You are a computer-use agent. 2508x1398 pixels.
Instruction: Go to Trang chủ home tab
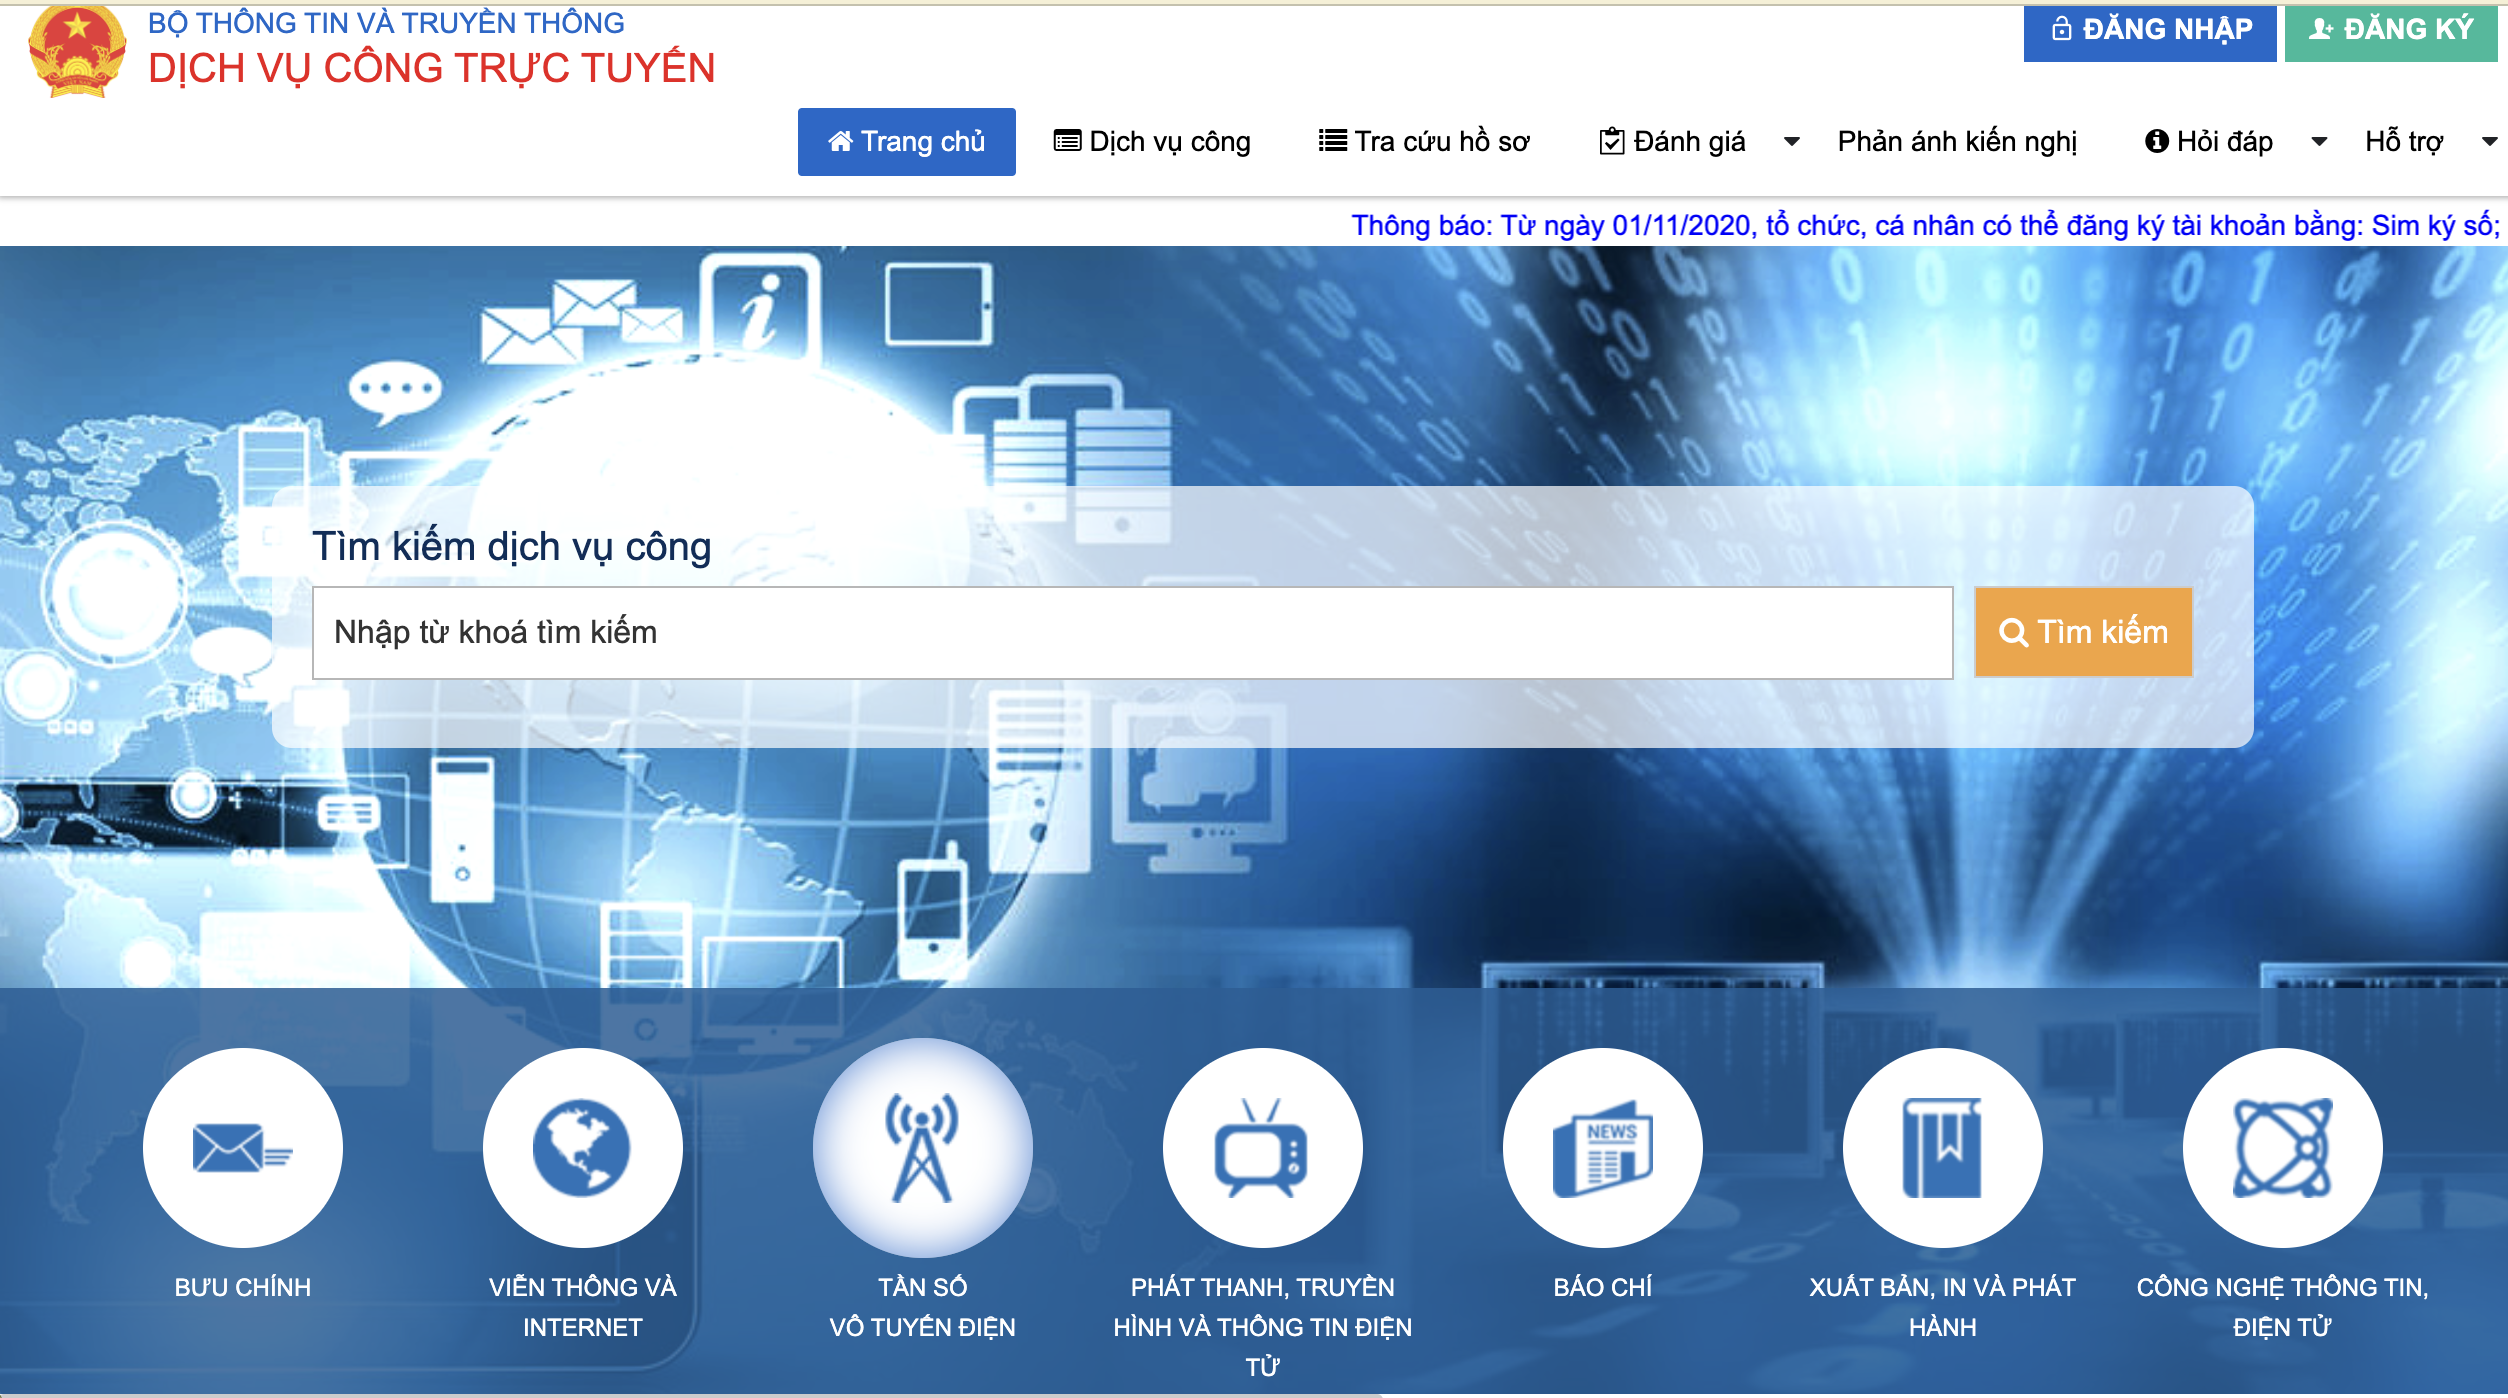point(906,142)
